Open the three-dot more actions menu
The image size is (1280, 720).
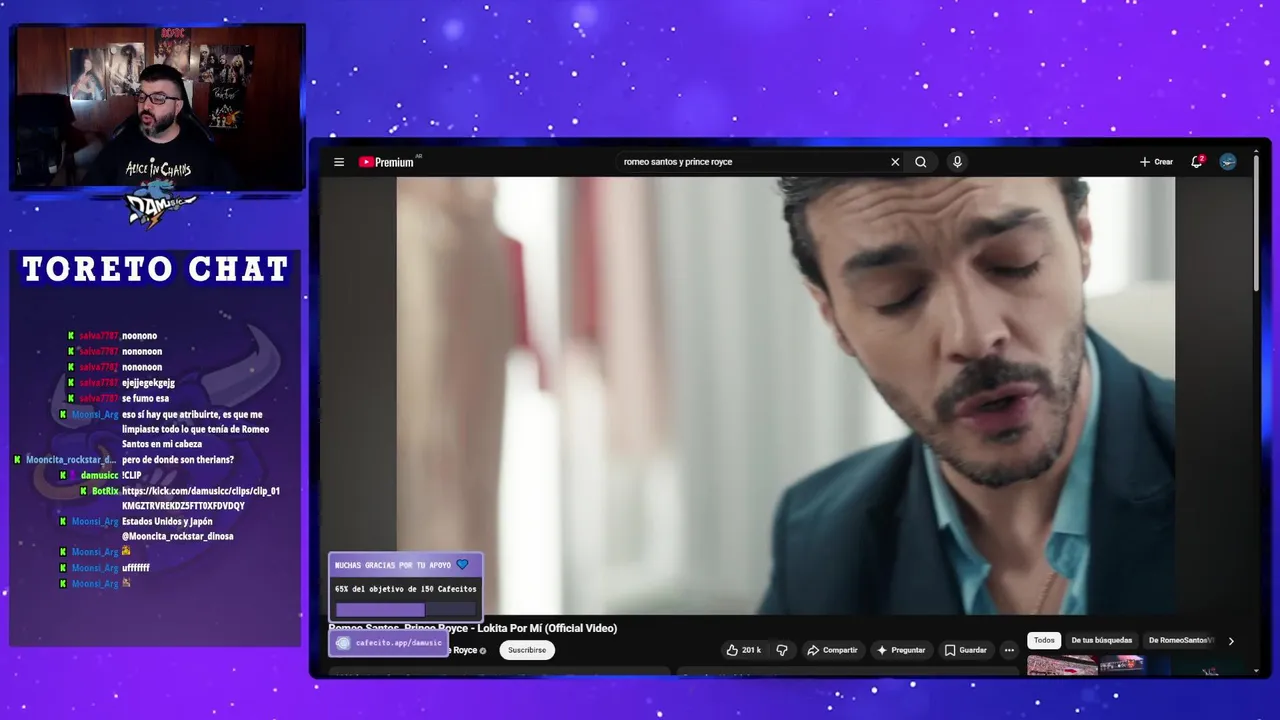coord(1009,650)
